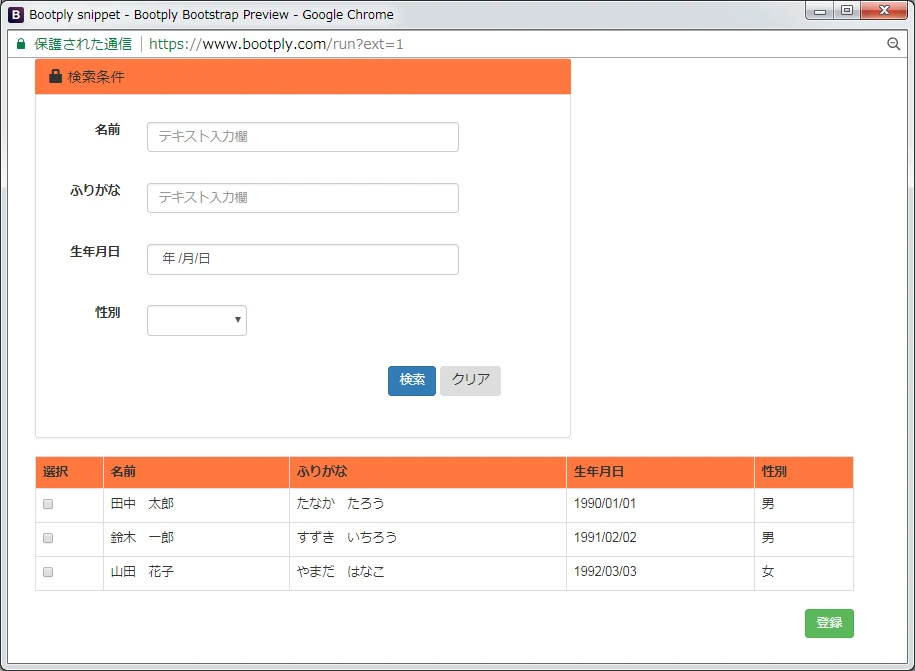915x671 pixels.
Task: Open the 性別 dropdown list
Action: [197, 320]
